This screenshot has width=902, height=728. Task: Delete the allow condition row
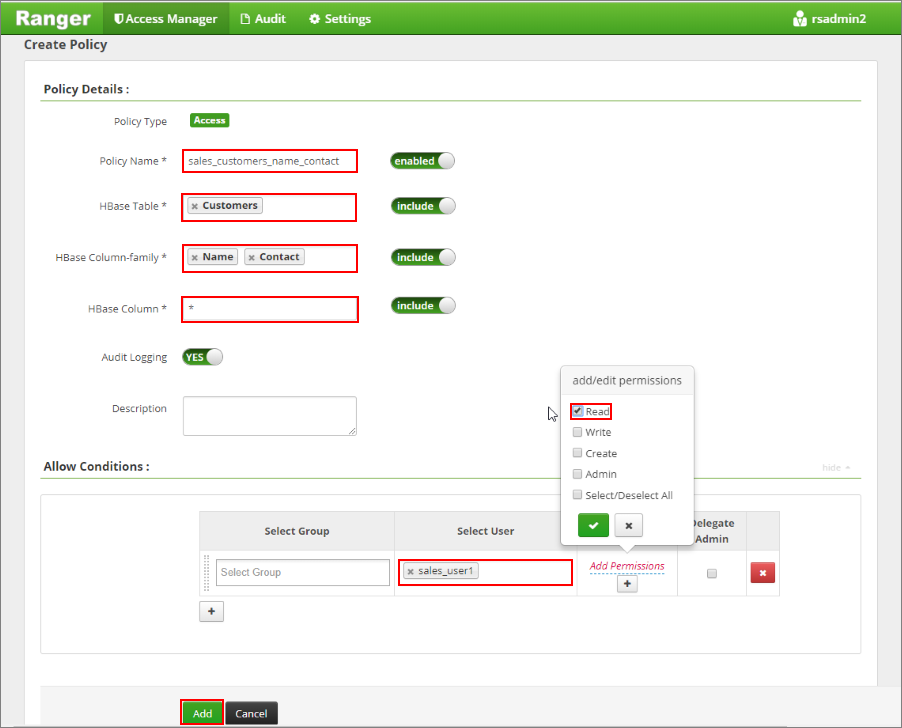[x=762, y=573]
